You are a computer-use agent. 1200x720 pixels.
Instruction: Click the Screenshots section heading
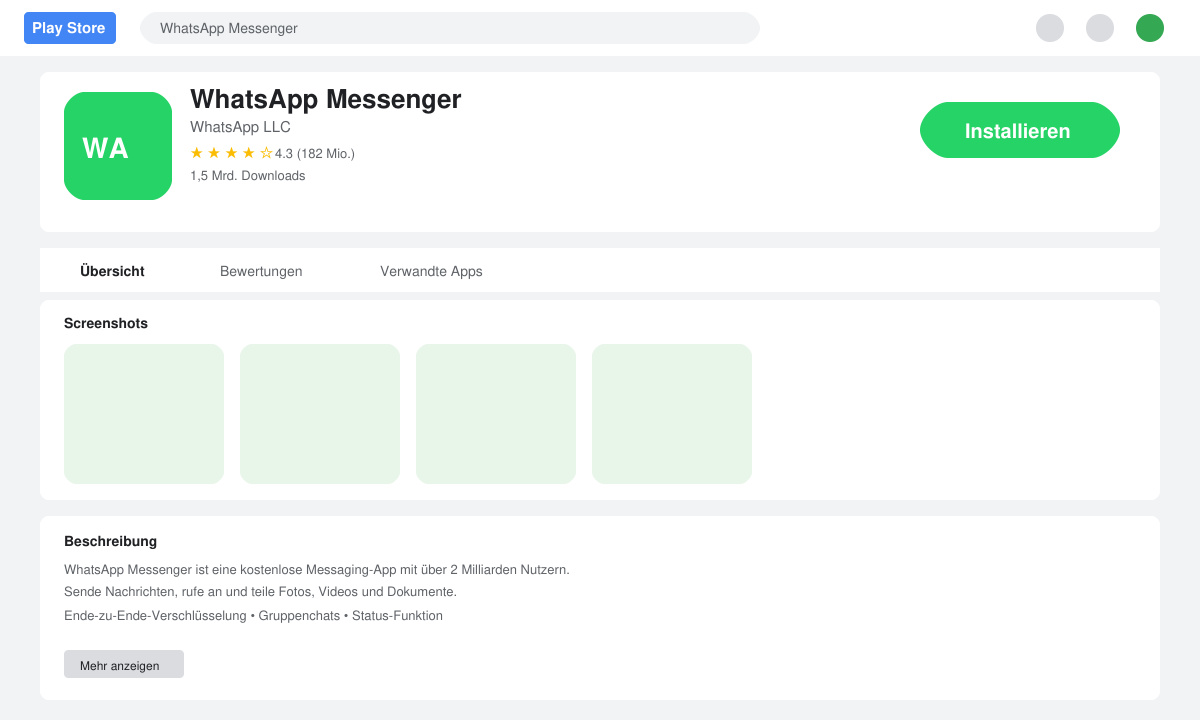pyautogui.click(x=106, y=323)
